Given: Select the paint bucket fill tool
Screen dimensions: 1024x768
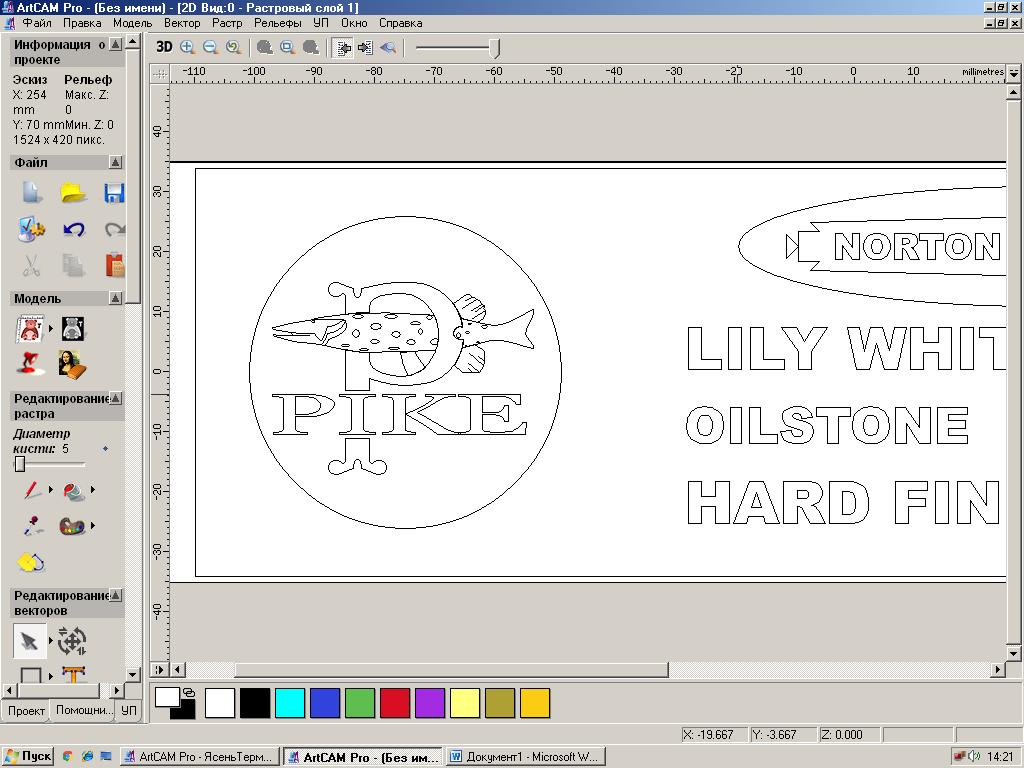Looking at the screenshot, I should (x=73, y=490).
